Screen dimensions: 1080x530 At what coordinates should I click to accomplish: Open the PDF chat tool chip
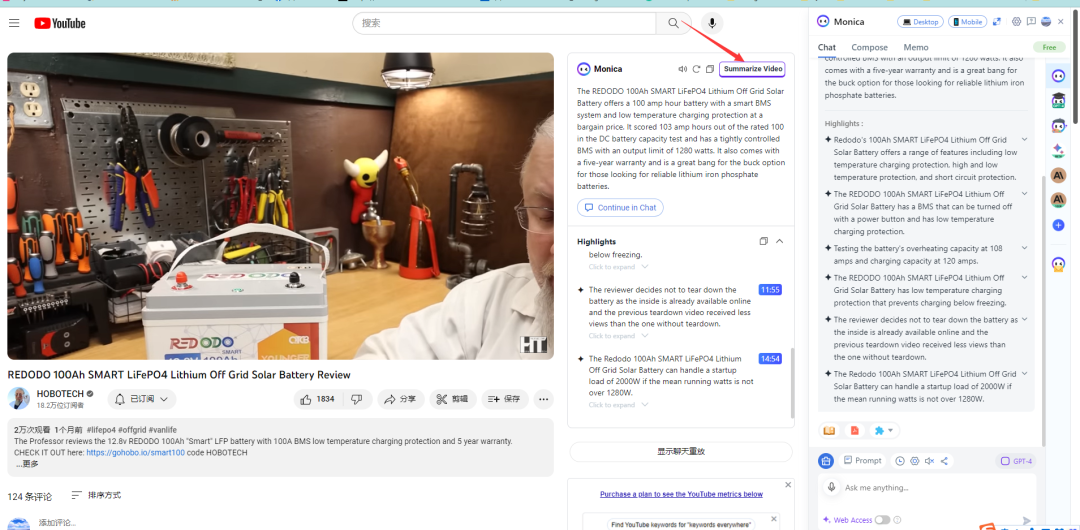pyautogui.click(x=854, y=431)
